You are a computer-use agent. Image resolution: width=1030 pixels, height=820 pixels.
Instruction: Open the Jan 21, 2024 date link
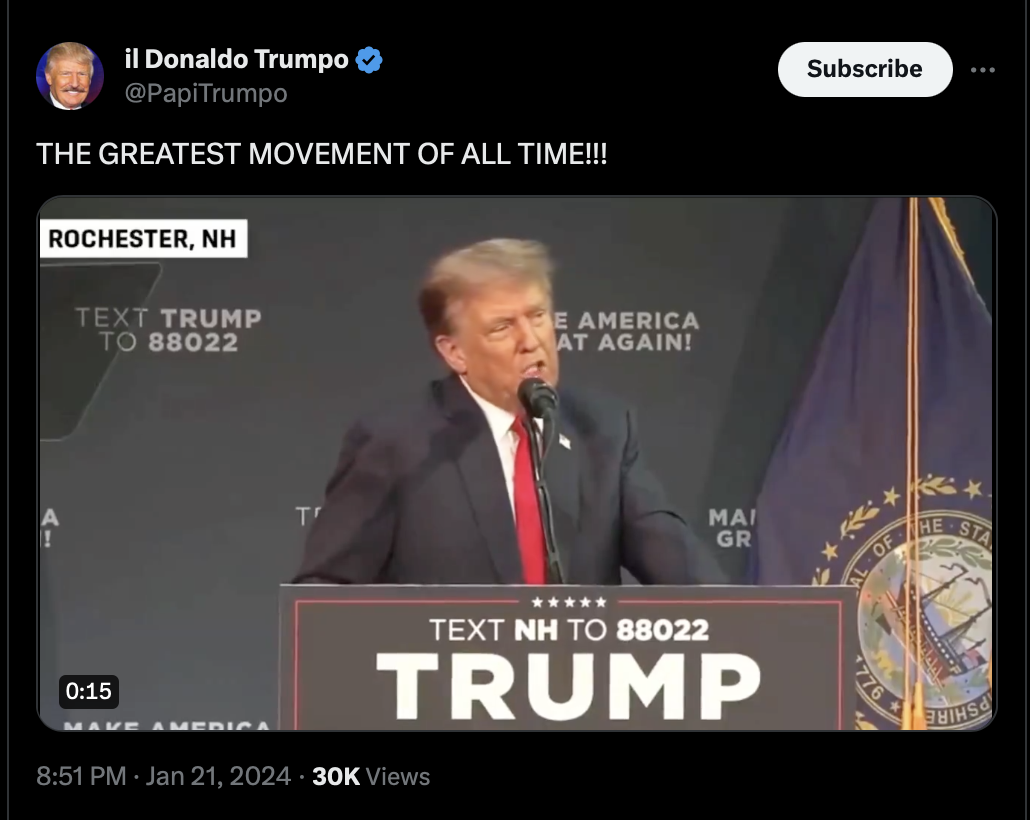[x=218, y=776]
